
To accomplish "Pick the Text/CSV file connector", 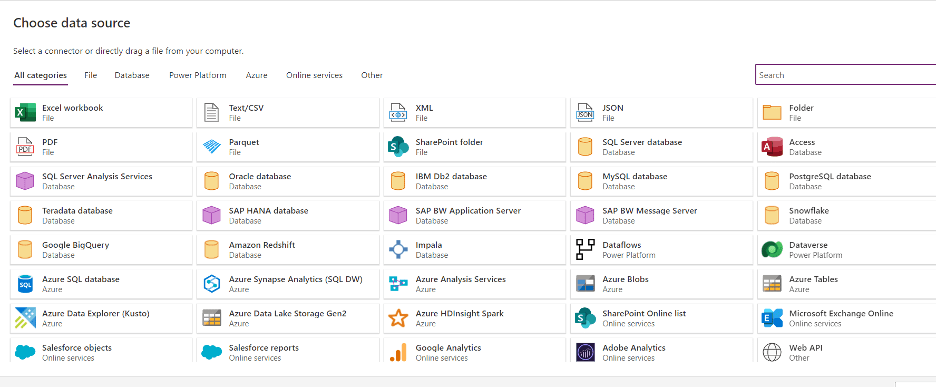I will 288,113.
